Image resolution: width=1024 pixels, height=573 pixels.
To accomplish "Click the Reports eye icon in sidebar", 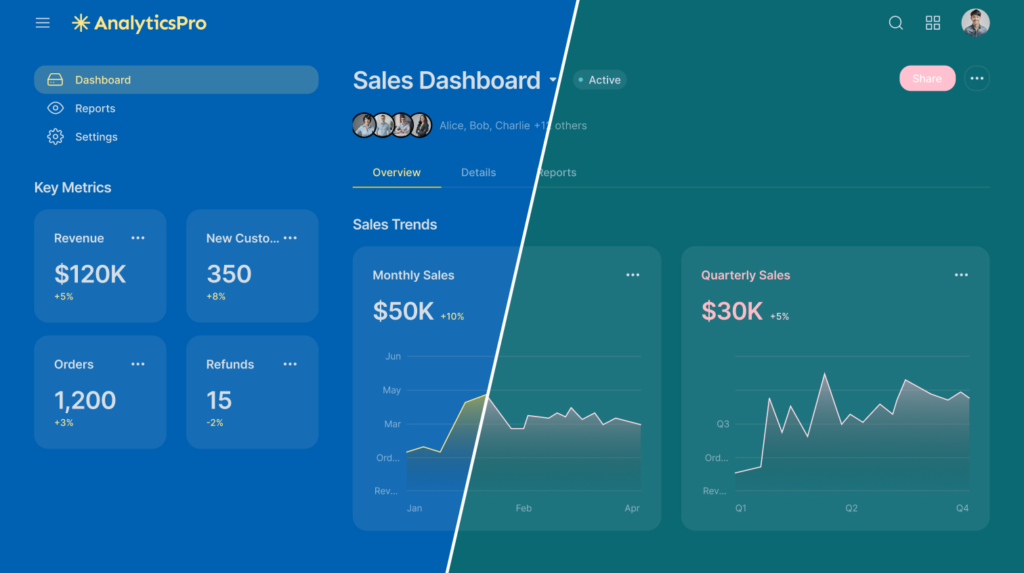I will [x=55, y=108].
